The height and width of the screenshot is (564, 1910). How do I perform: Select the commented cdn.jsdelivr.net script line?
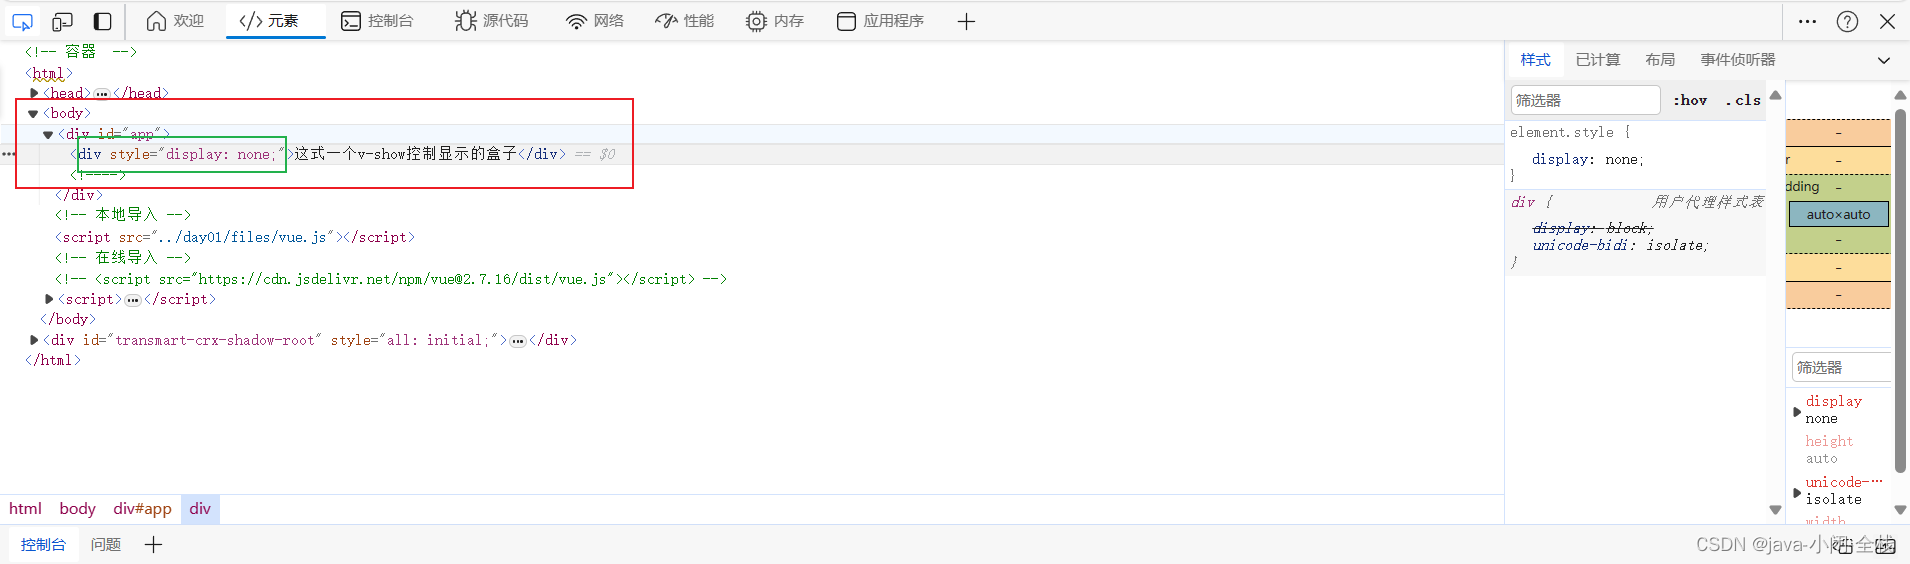[391, 279]
